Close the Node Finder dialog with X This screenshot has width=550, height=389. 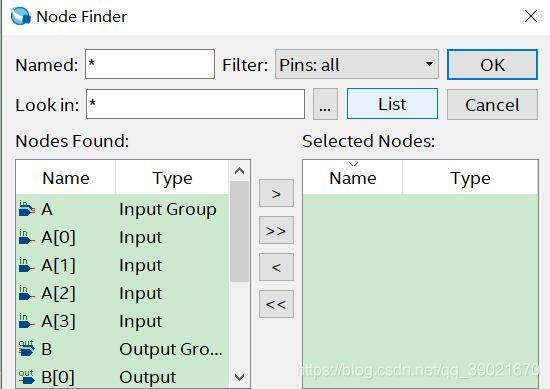(531, 16)
